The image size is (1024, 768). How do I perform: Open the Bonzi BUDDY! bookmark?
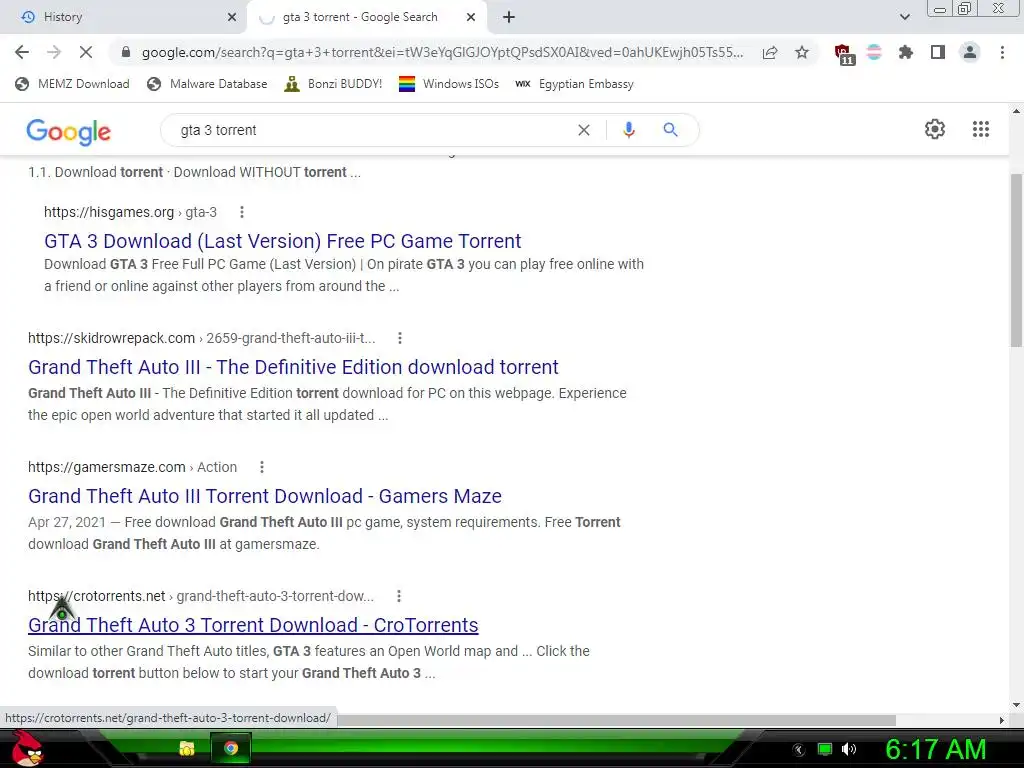click(334, 84)
